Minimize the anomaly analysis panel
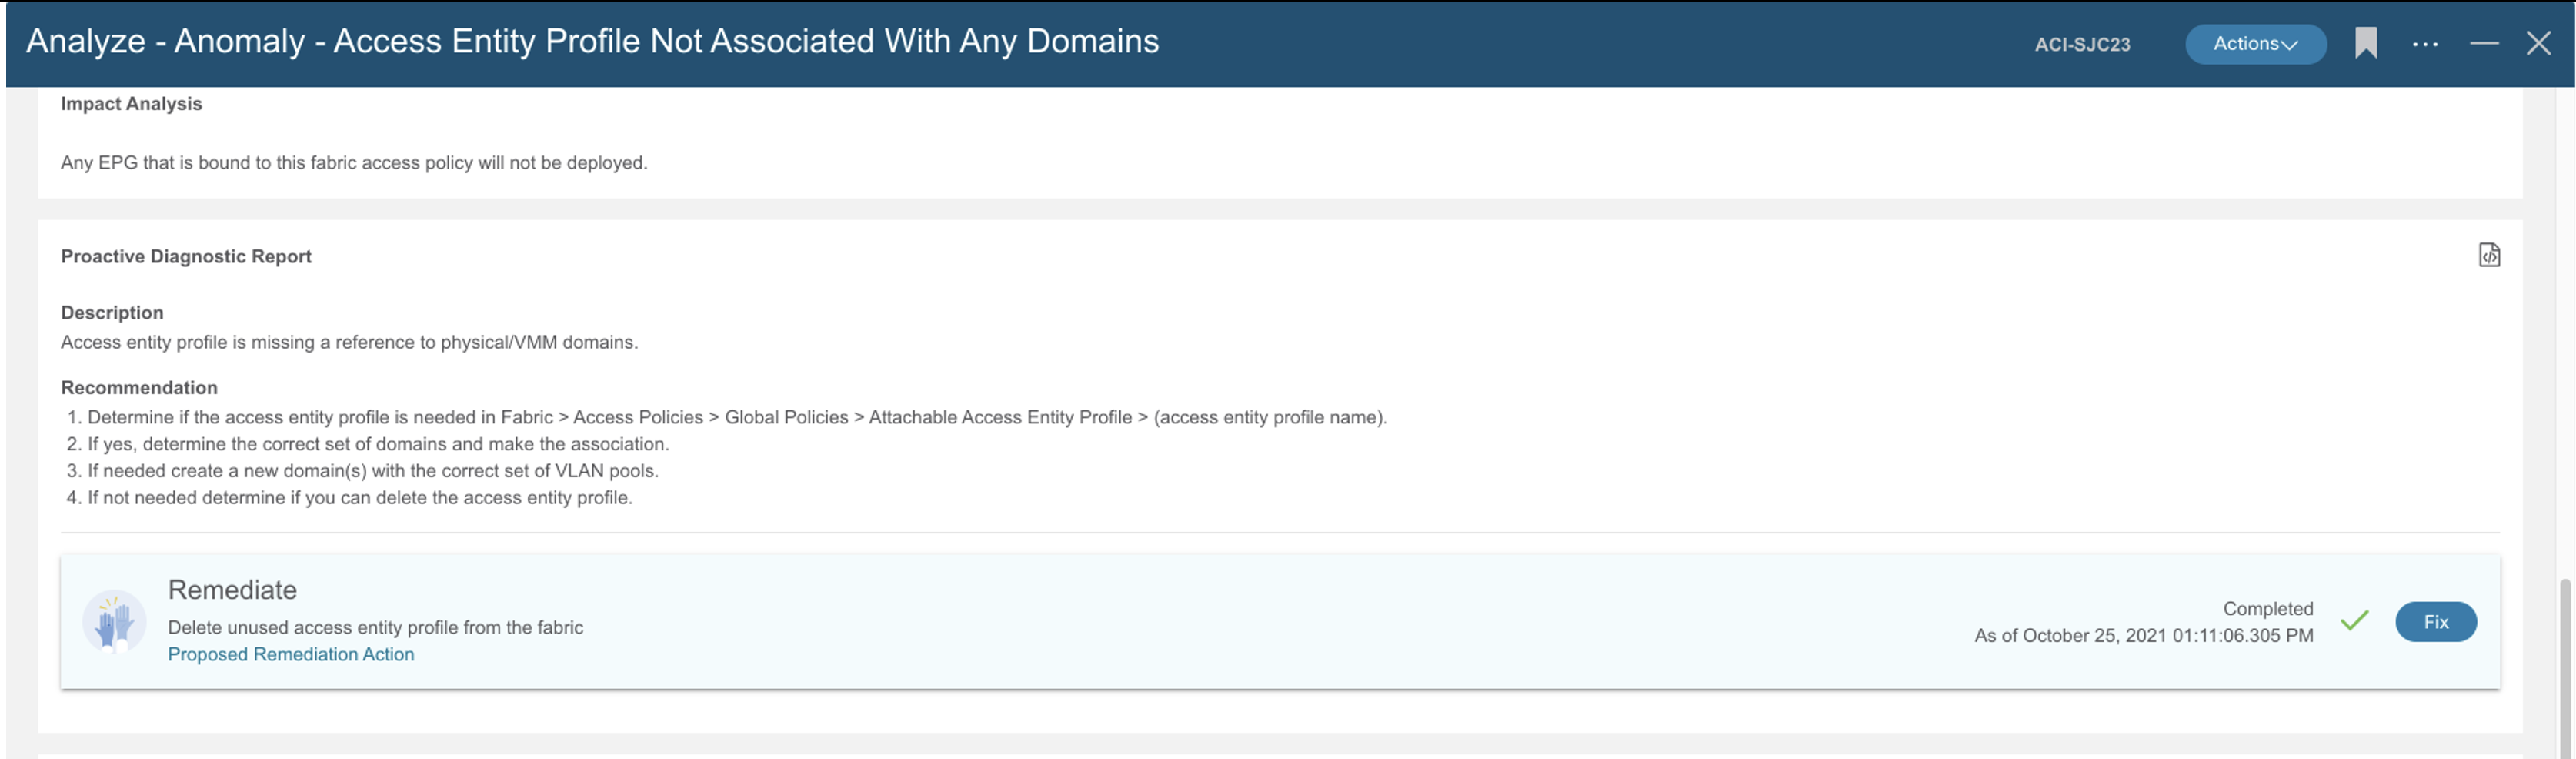2576x759 pixels. [x=2484, y=43]
